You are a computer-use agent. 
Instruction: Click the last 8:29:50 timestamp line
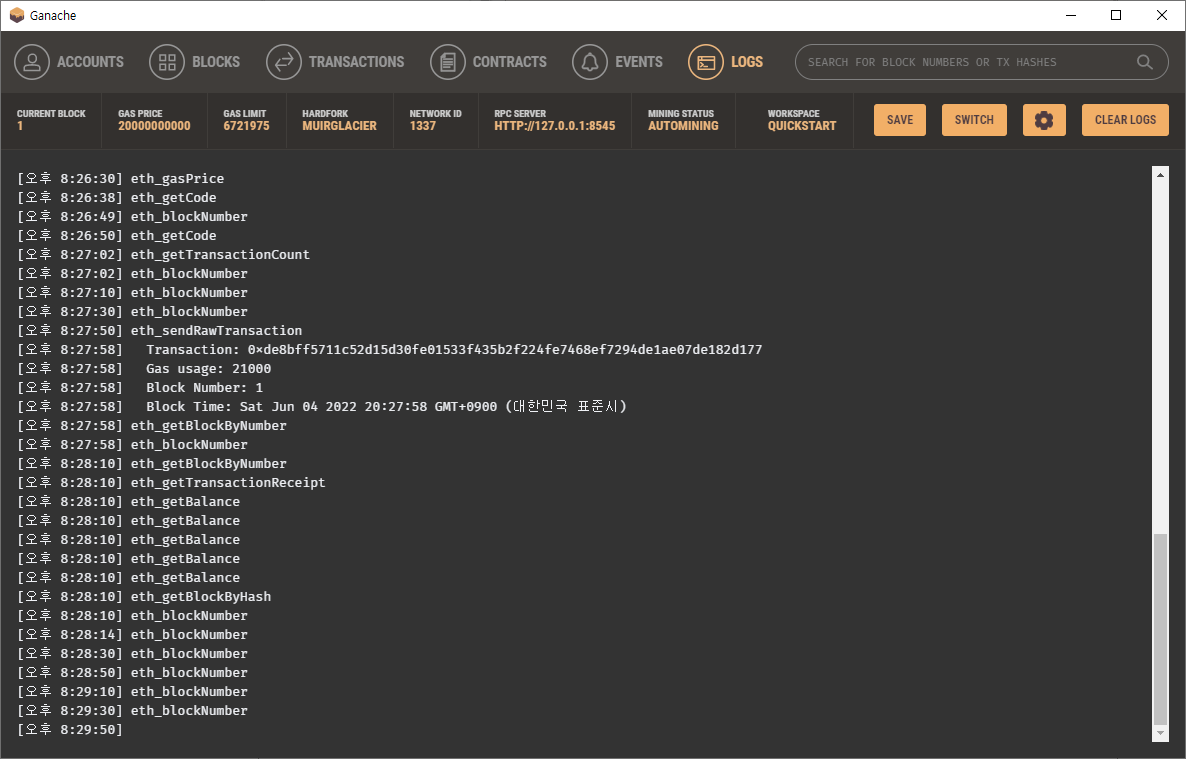tap(70, 729)
